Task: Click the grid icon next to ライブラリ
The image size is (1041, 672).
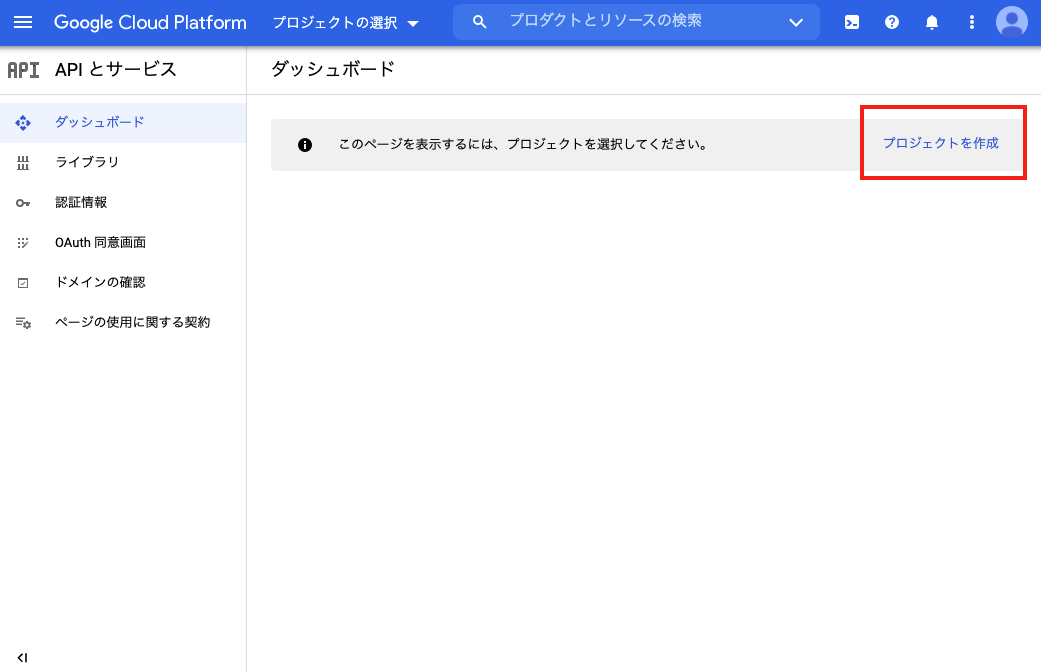Action: tap(22, 162)
